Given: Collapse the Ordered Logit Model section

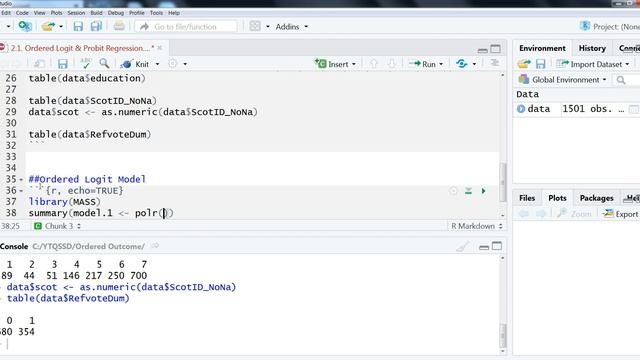Looking at the screenshot, I should 21,180.
